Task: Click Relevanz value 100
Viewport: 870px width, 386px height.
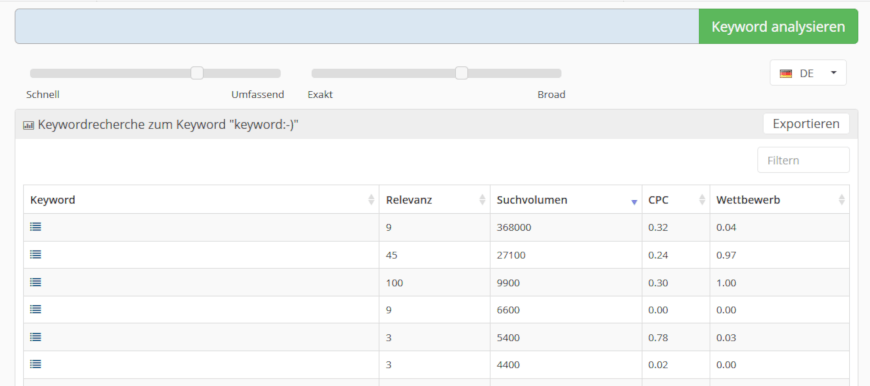Action: tap(394, 283)
